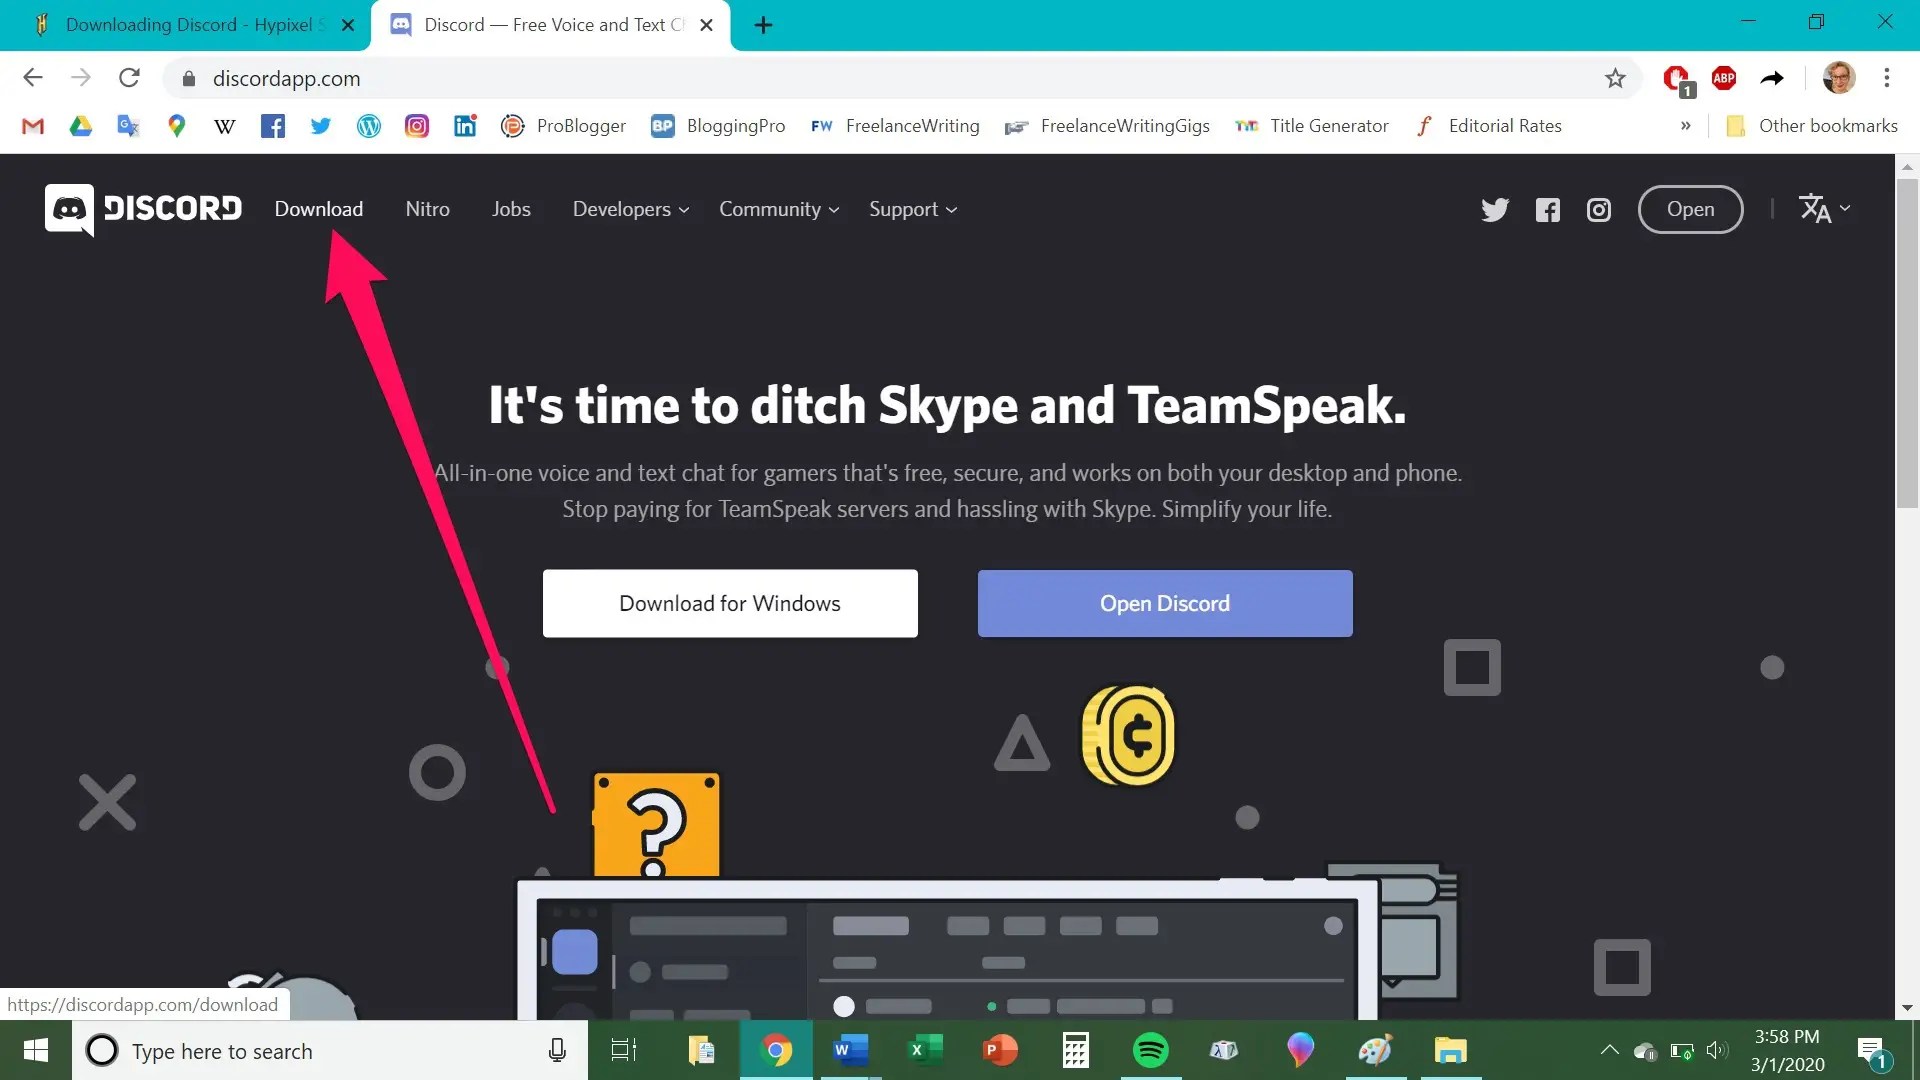Click the Discord logo in header
The height and width of the screenshot is (1080, 1920).
pos(143,209)
